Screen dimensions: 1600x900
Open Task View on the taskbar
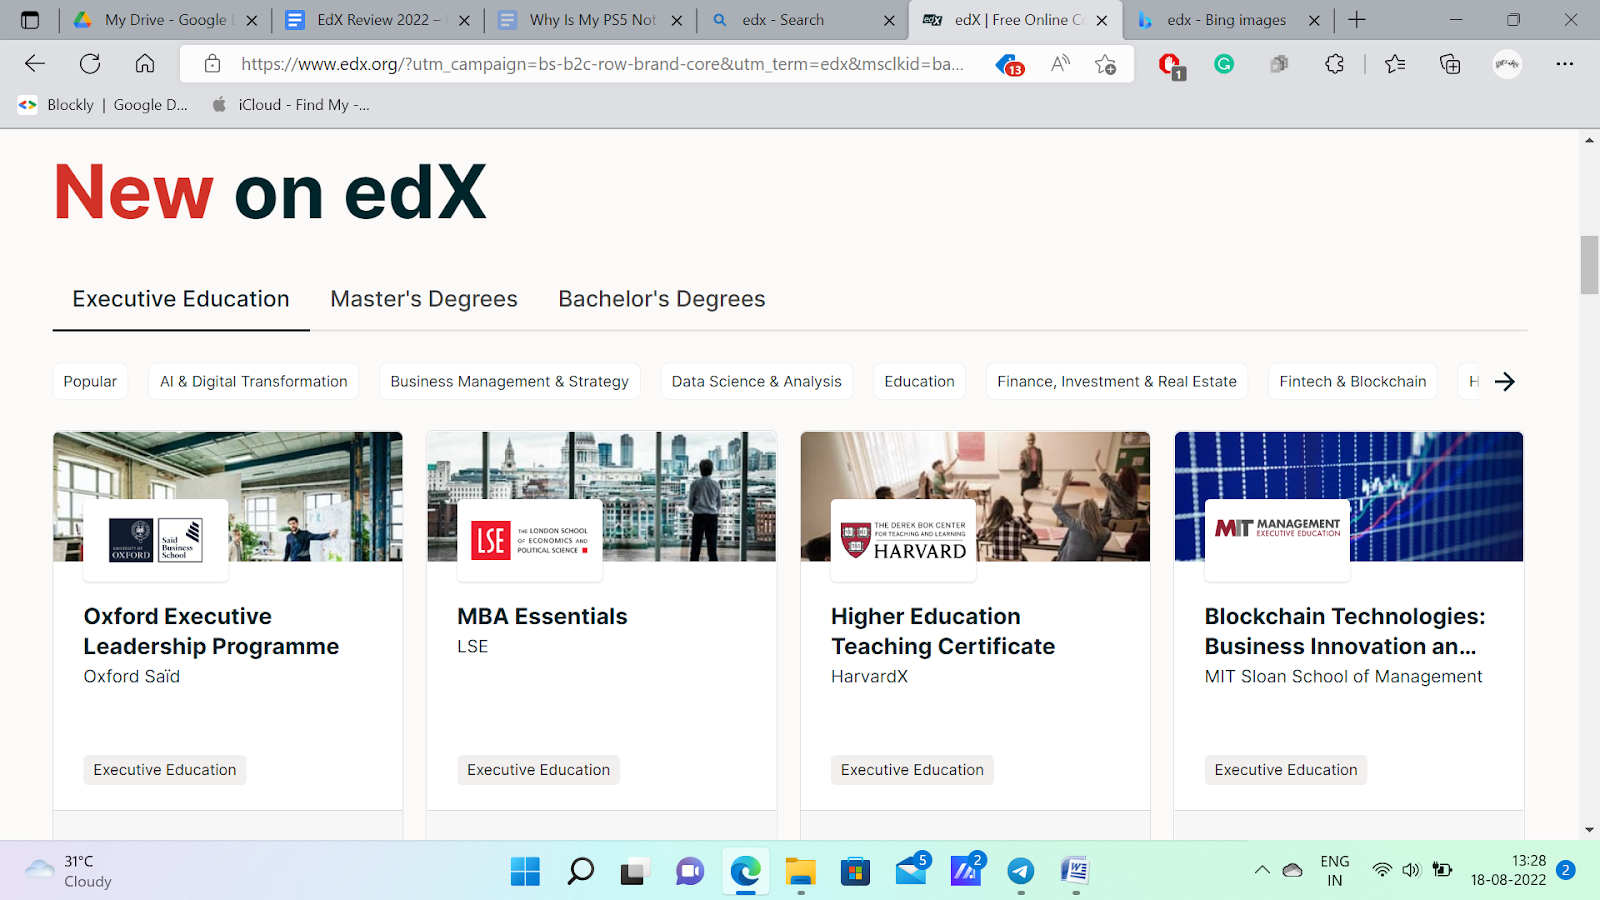[634, 871]
